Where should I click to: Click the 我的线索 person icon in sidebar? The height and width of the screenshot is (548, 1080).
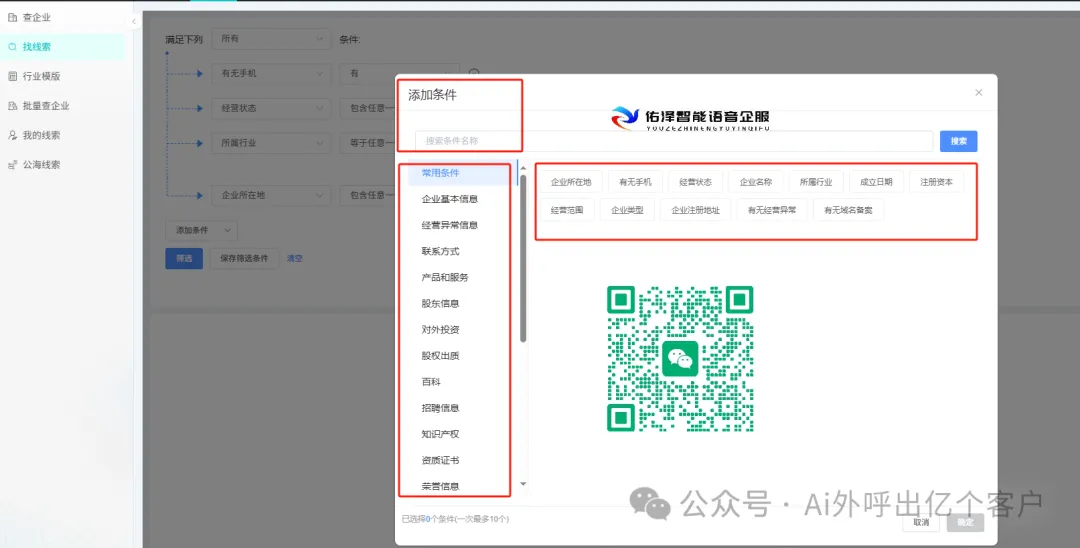[12, 136]
